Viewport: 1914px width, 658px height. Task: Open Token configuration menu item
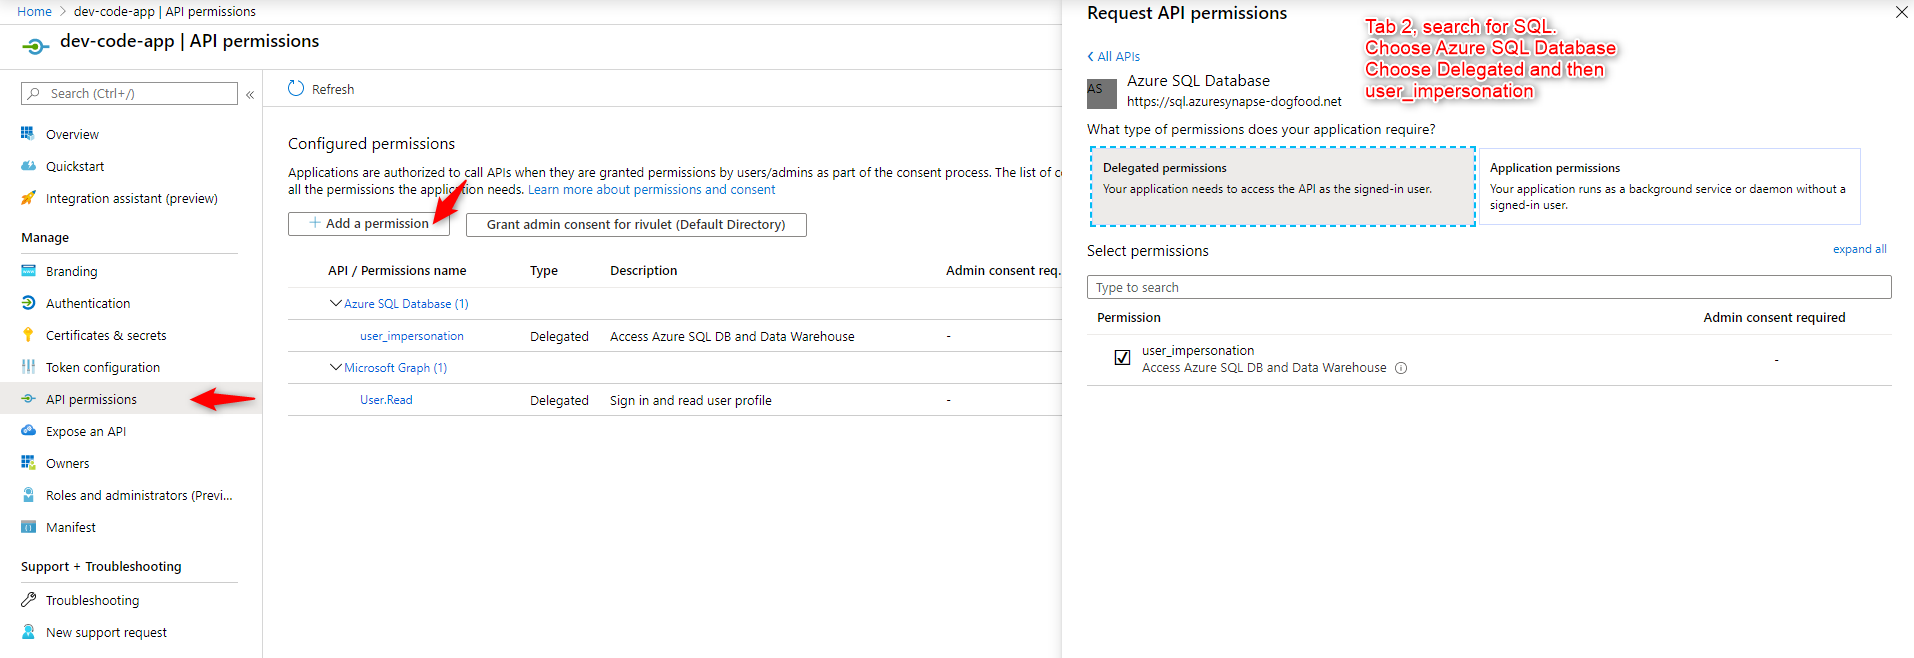point(103,367)
